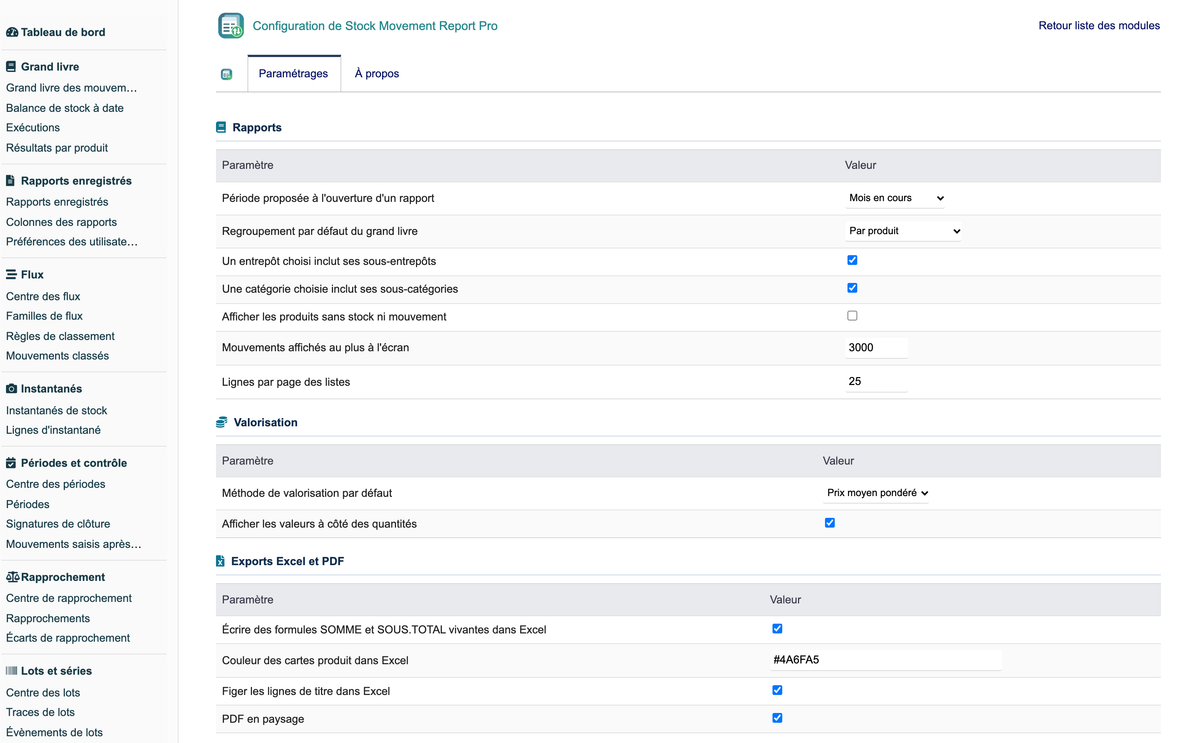Open Signatures de clôture
The height and width of the screenshot is (743, 1200).
(58, 524)
